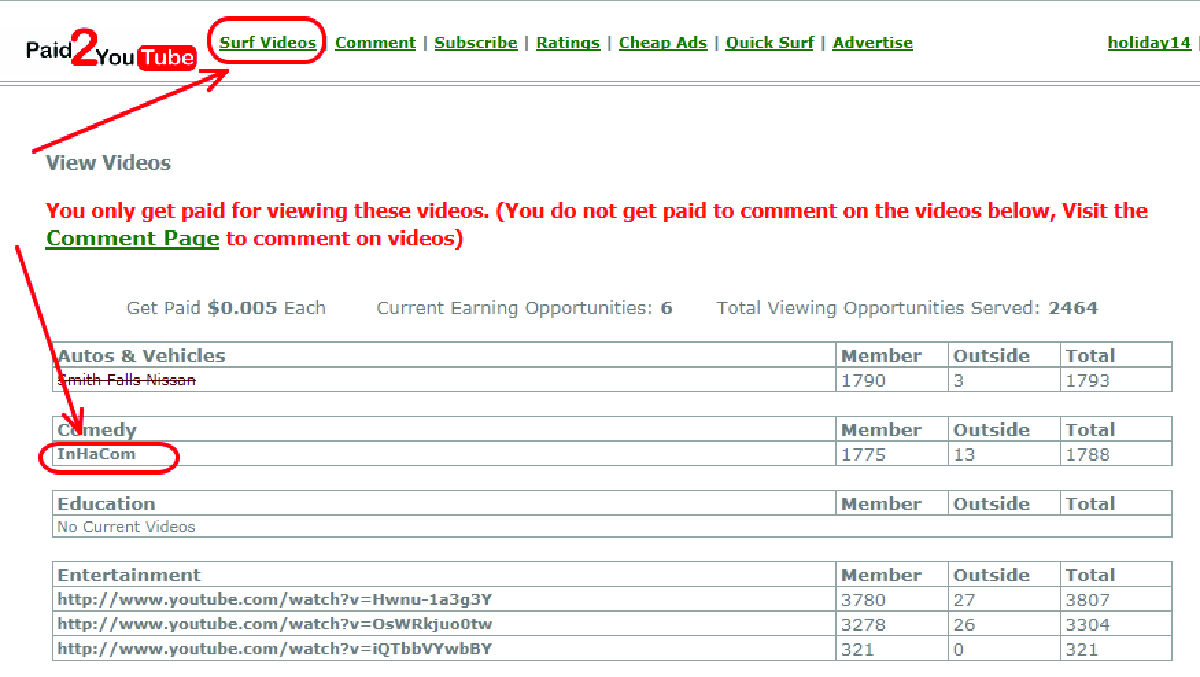
Task: Open the crossed-out Smith Falls Nissan entry
Action: tap(125, 380)
